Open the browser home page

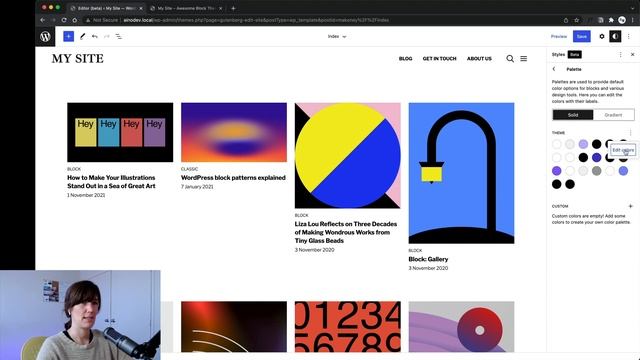74,20
